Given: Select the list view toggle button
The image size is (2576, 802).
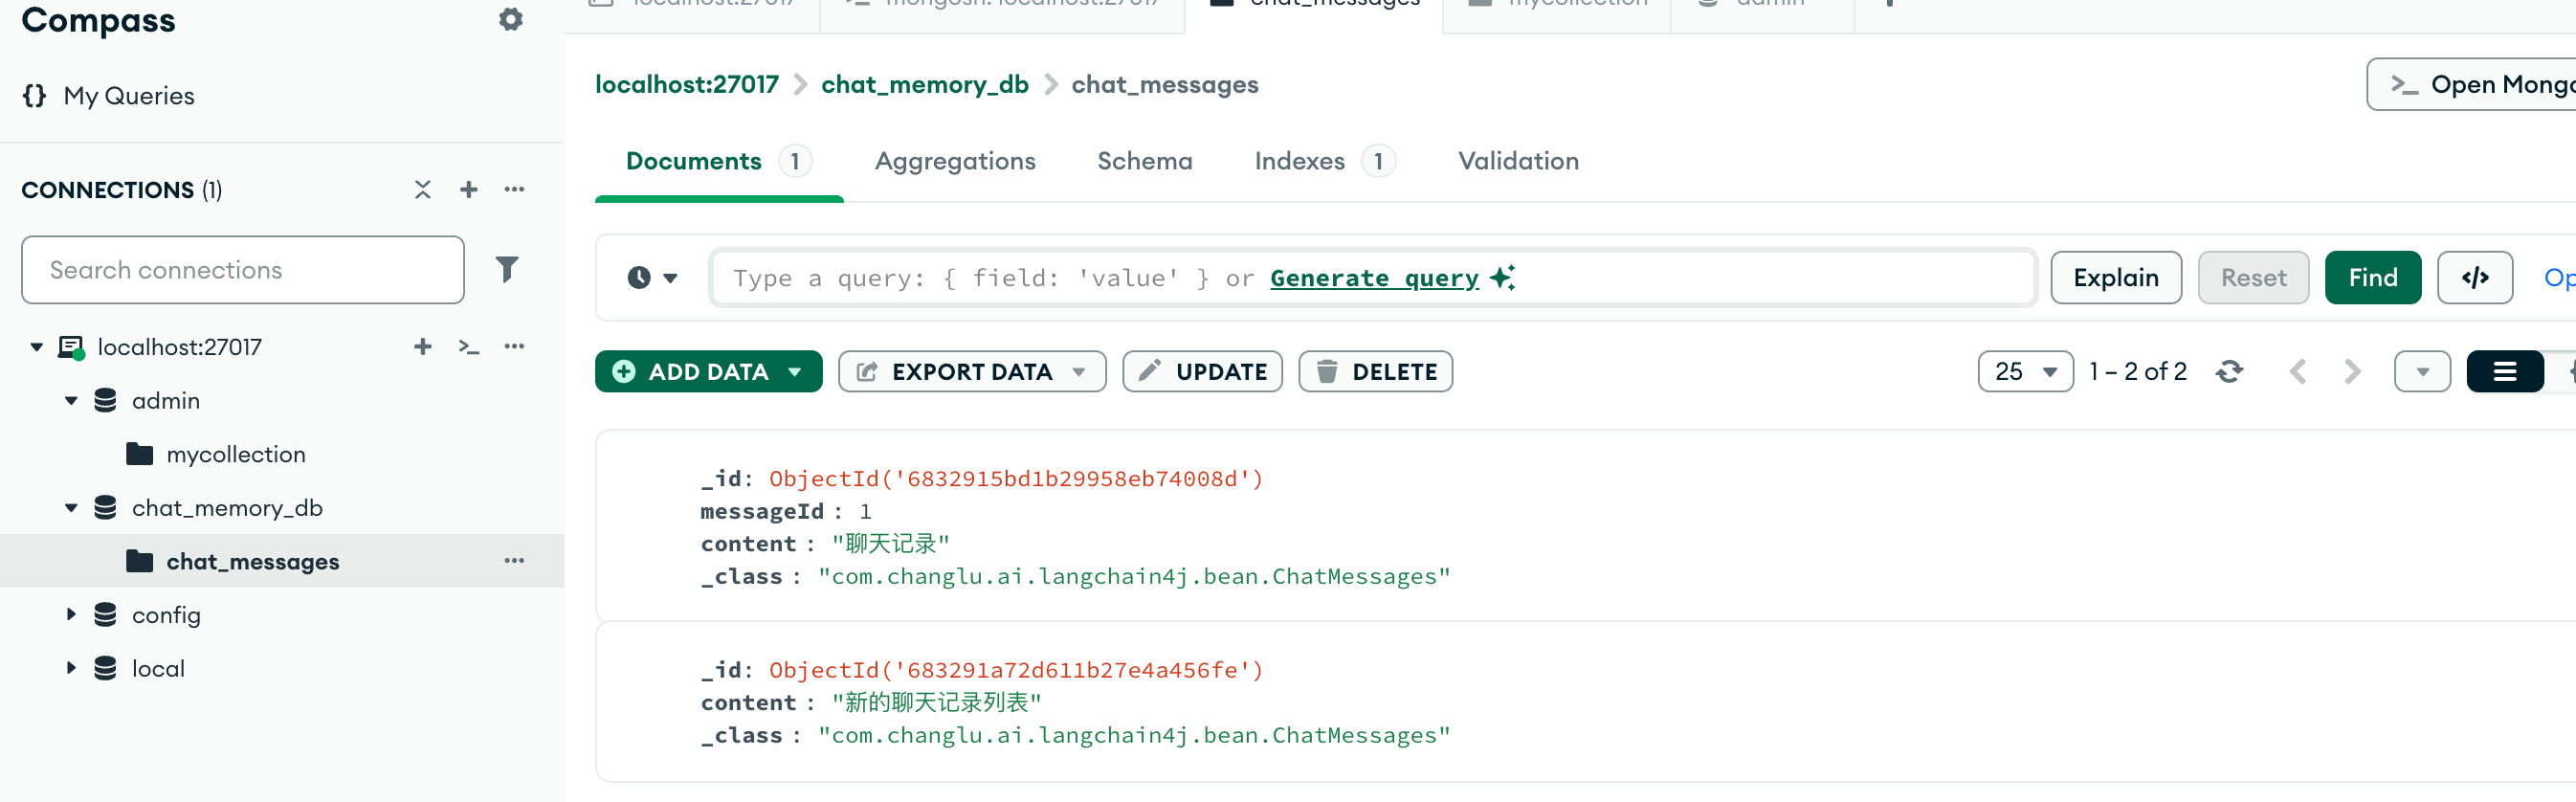Looking at the screenshot, I should click(2505, 372).
